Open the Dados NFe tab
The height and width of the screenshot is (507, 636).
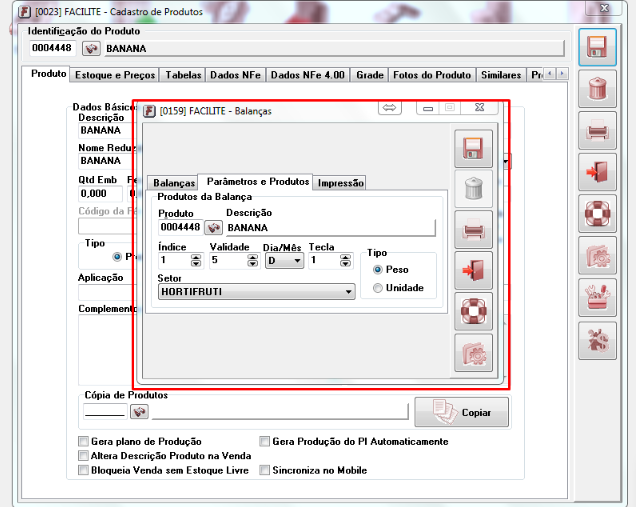click(235, 75)
